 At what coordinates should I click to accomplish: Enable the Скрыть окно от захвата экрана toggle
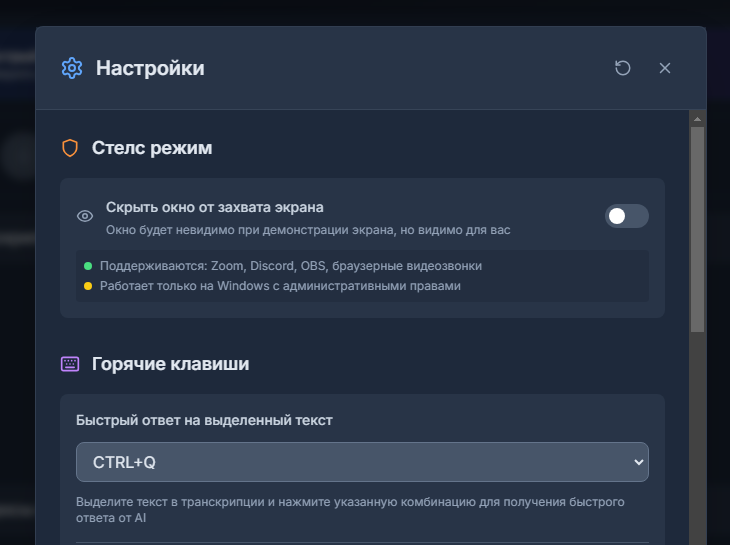click(x=626, y=216)
